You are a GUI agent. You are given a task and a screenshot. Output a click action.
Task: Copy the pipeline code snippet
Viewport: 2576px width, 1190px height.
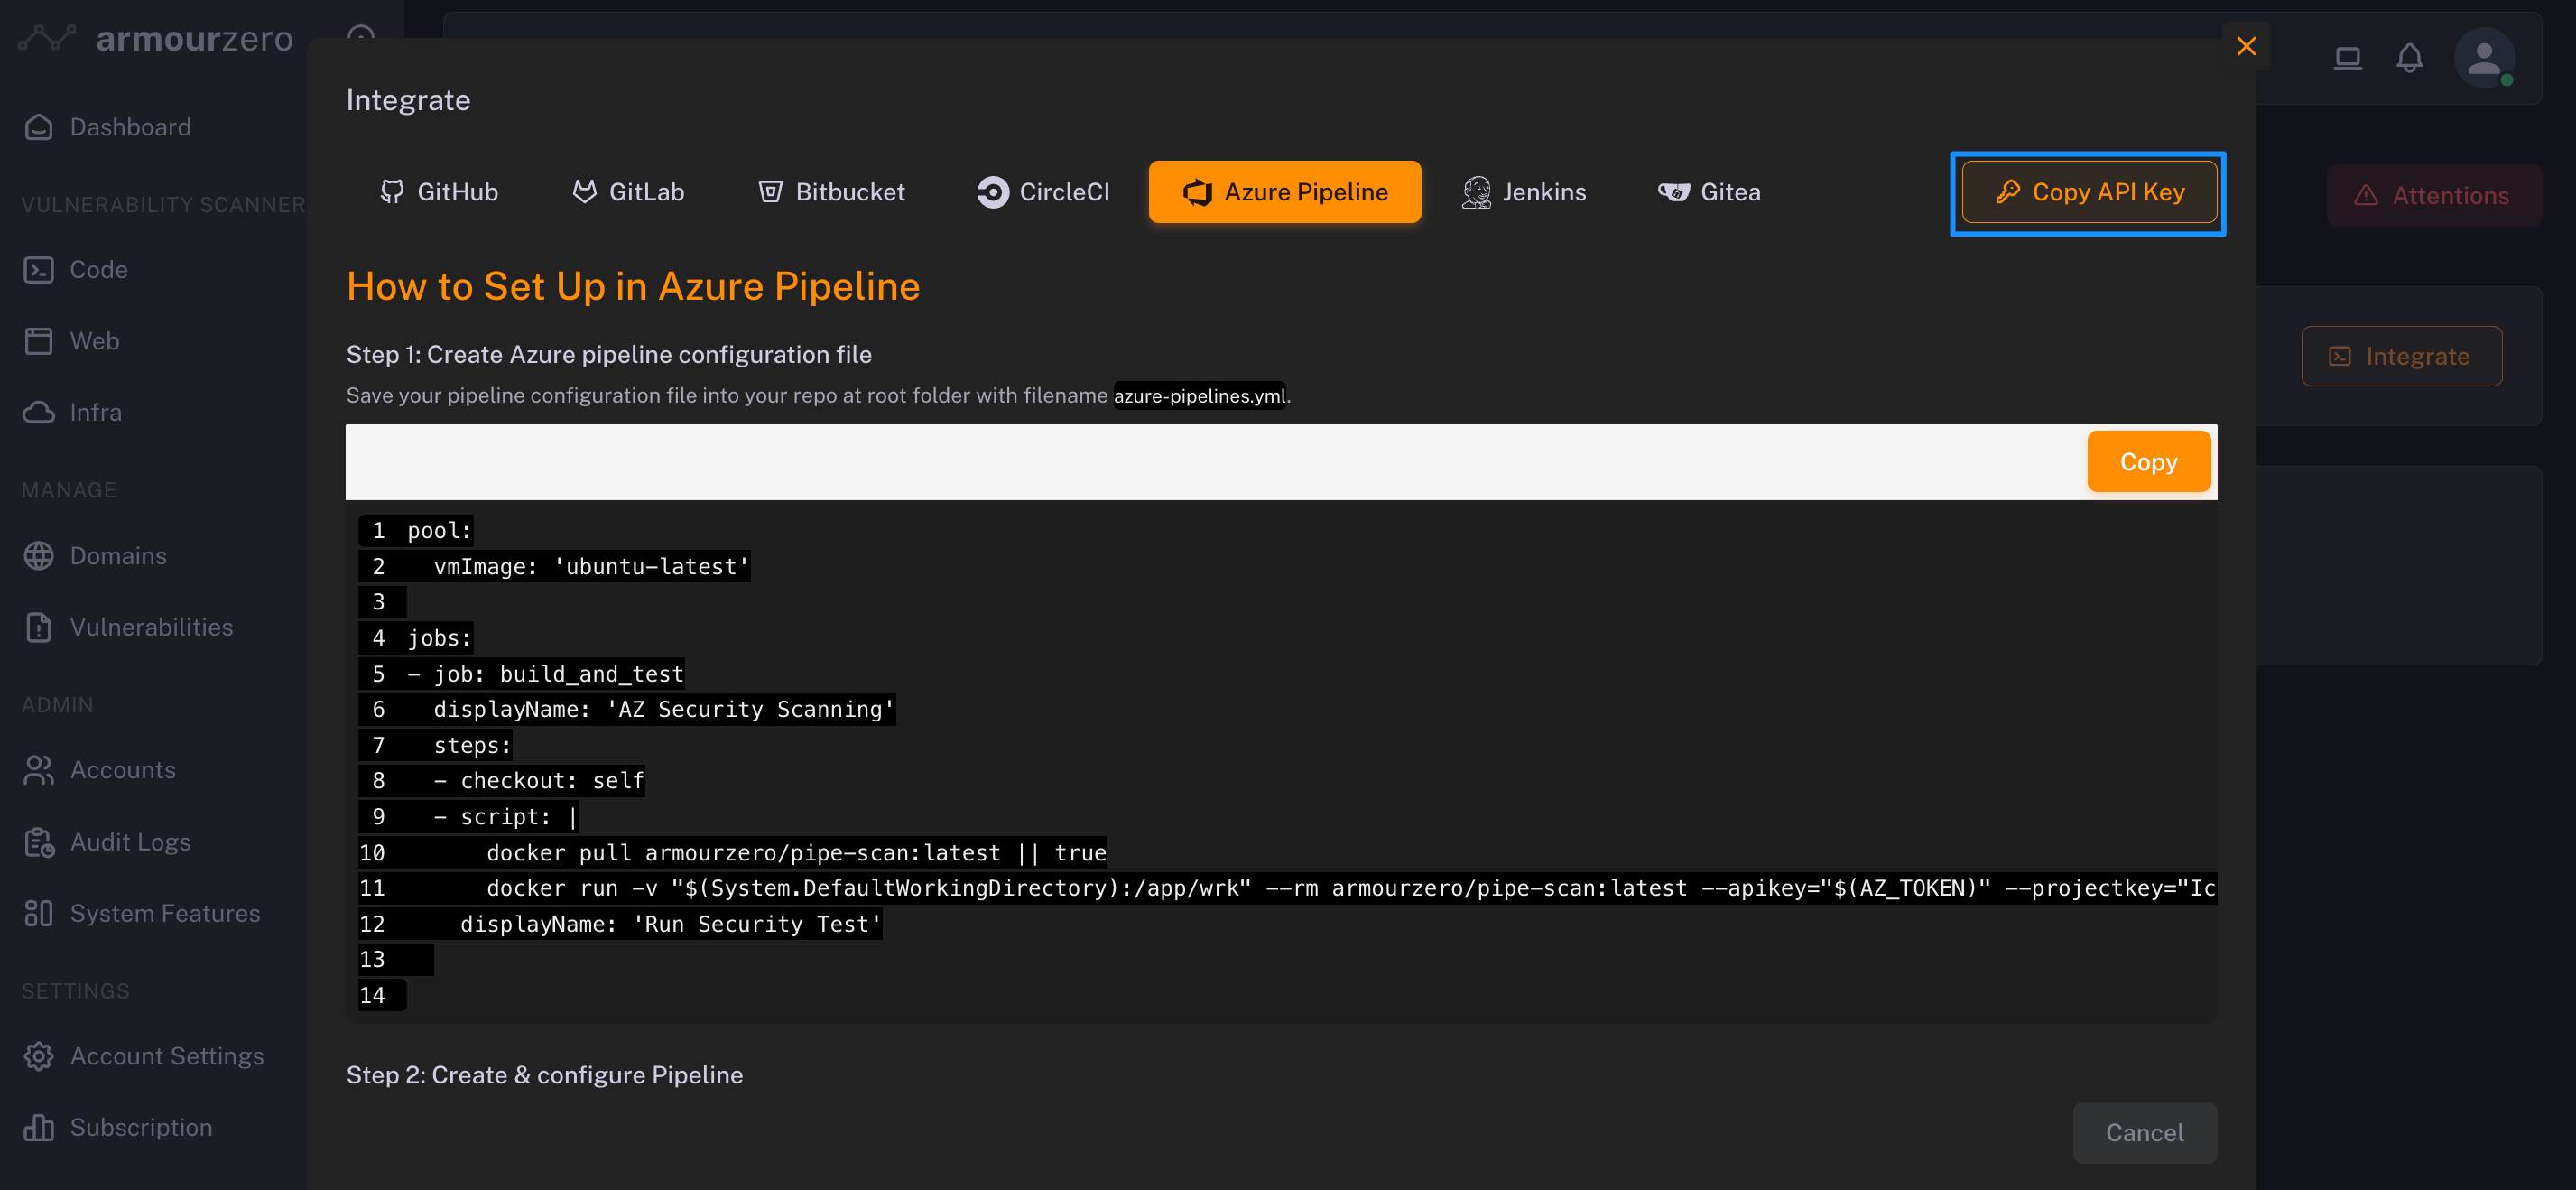[x=2148, y=462]
